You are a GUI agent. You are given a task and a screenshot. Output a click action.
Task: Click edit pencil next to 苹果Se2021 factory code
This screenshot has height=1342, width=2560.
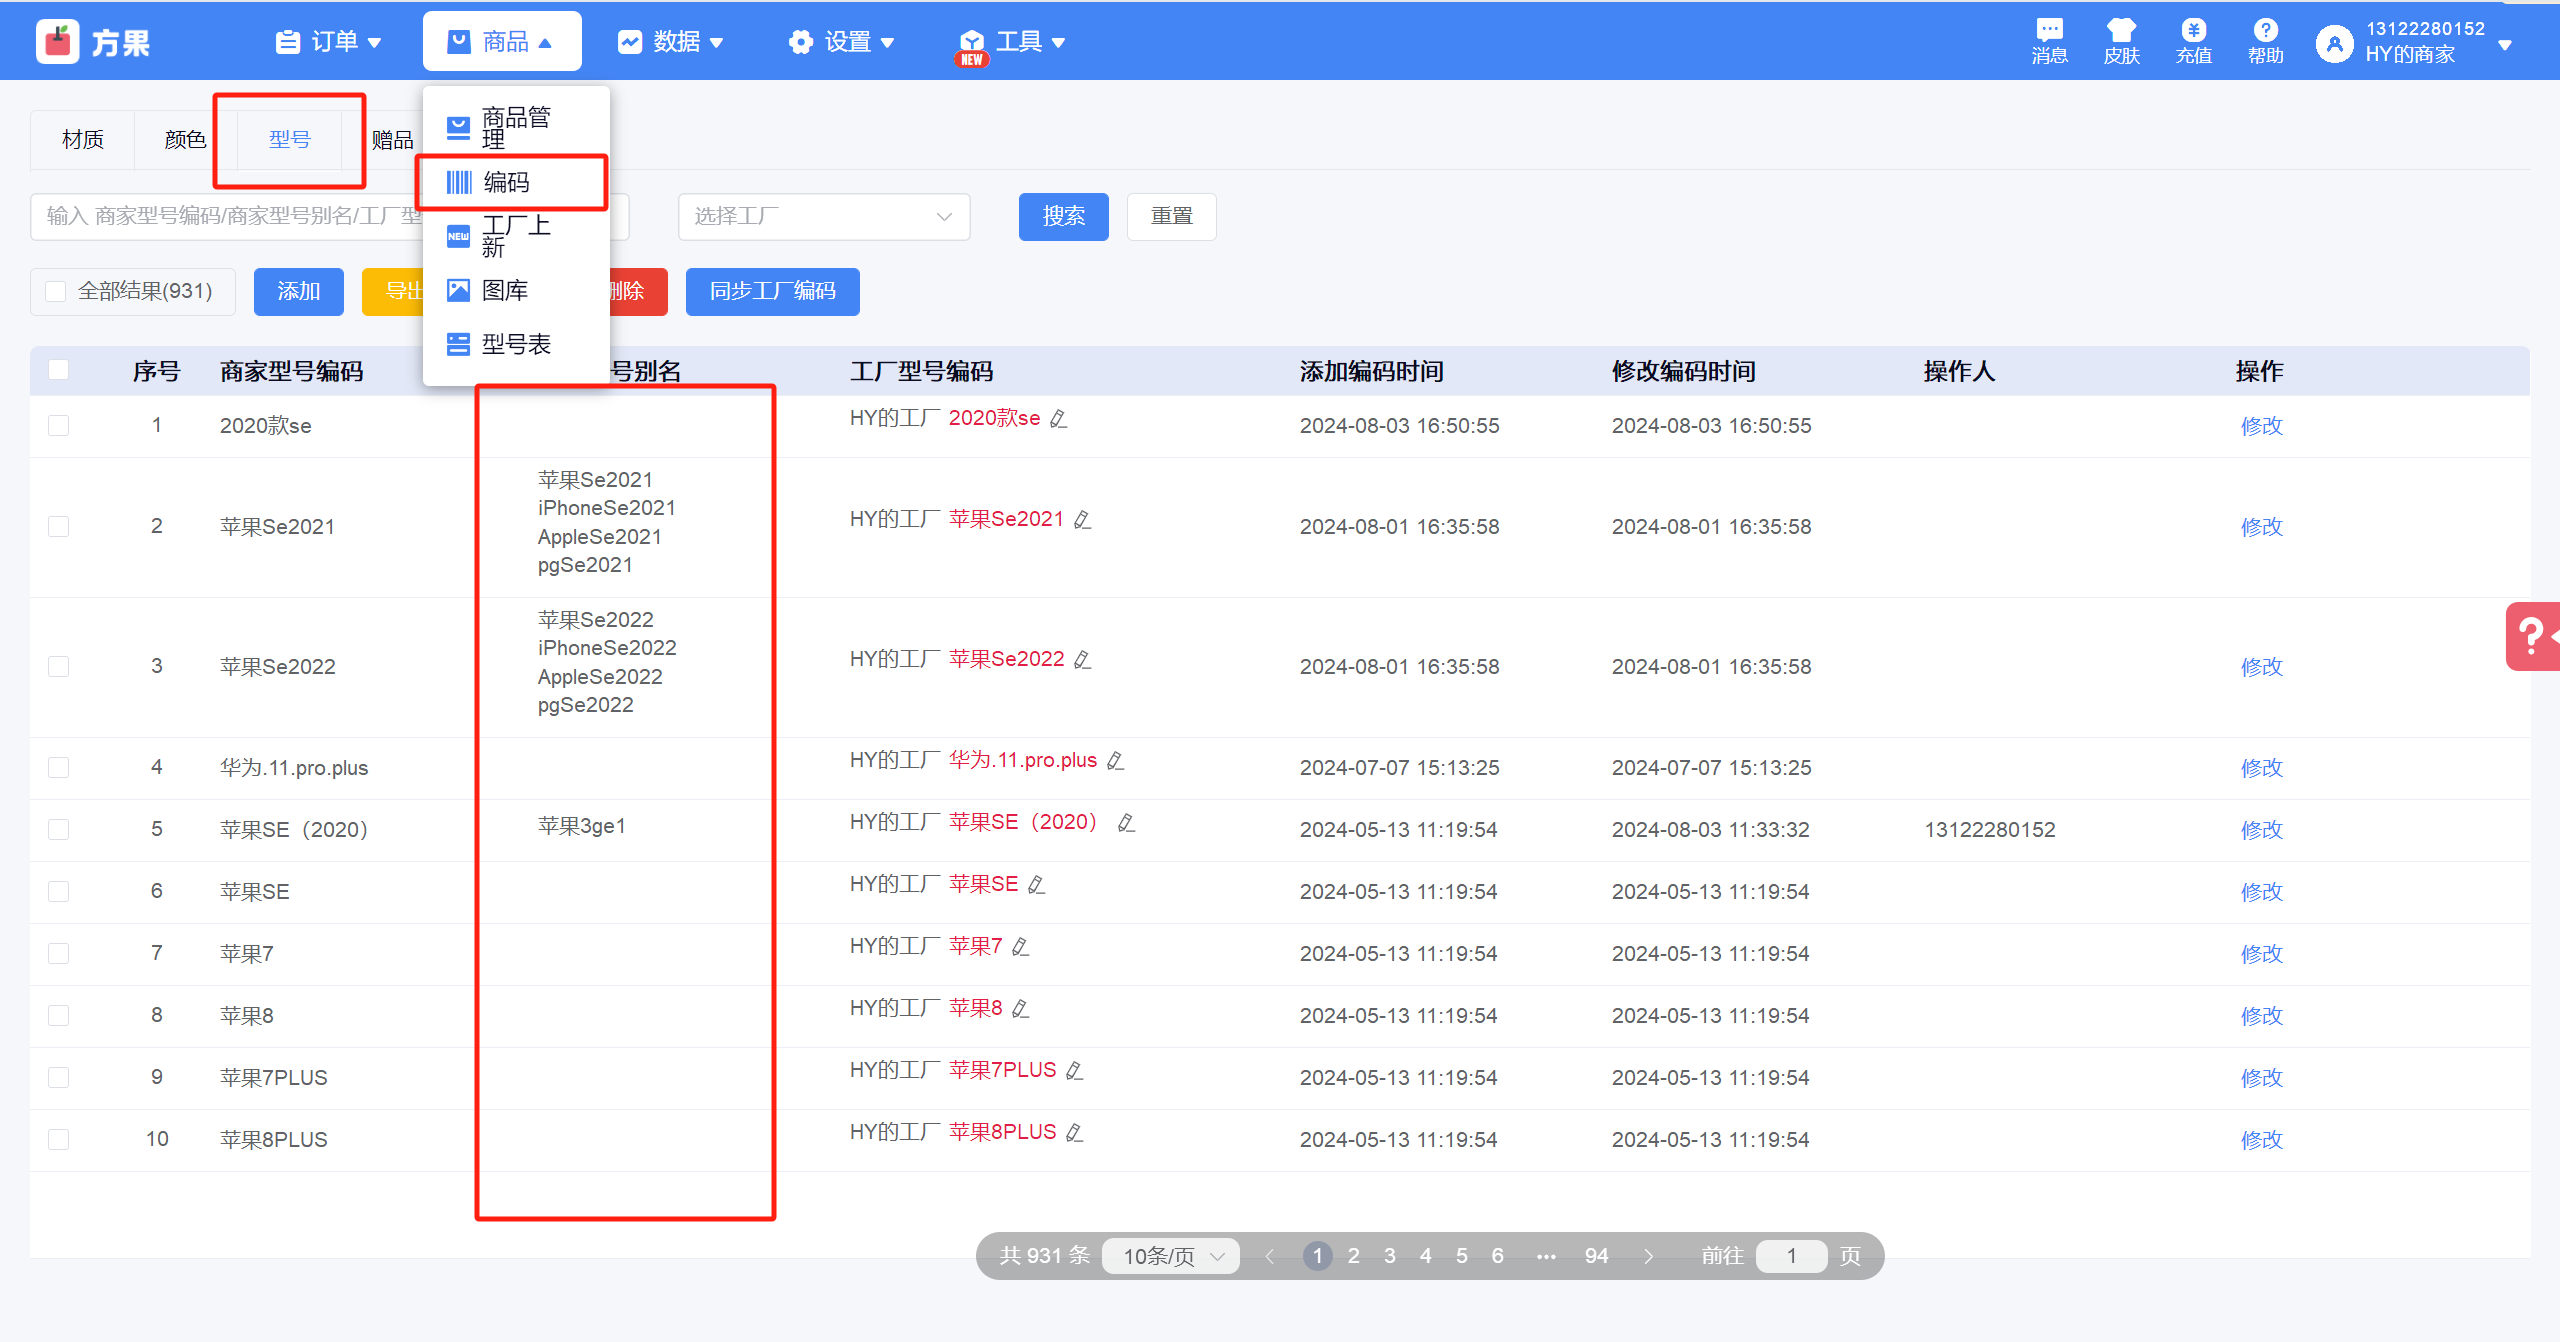[x=1082, y=520]
